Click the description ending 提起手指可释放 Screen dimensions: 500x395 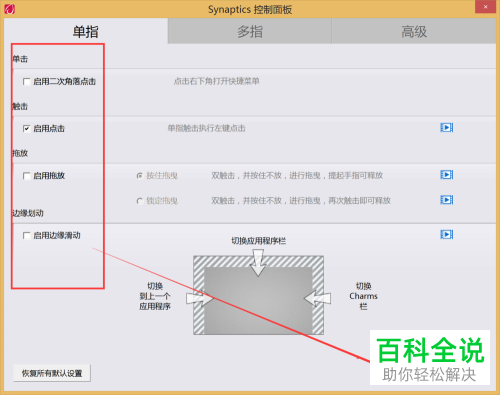[297, 175]
